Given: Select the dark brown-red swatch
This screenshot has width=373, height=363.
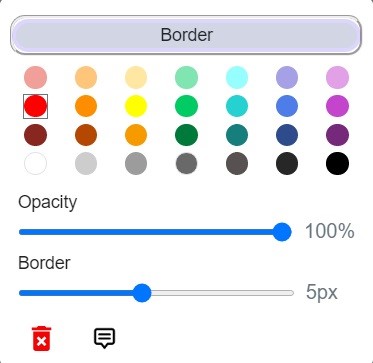Looking at the screenshot, I should [x=35, y=135].
